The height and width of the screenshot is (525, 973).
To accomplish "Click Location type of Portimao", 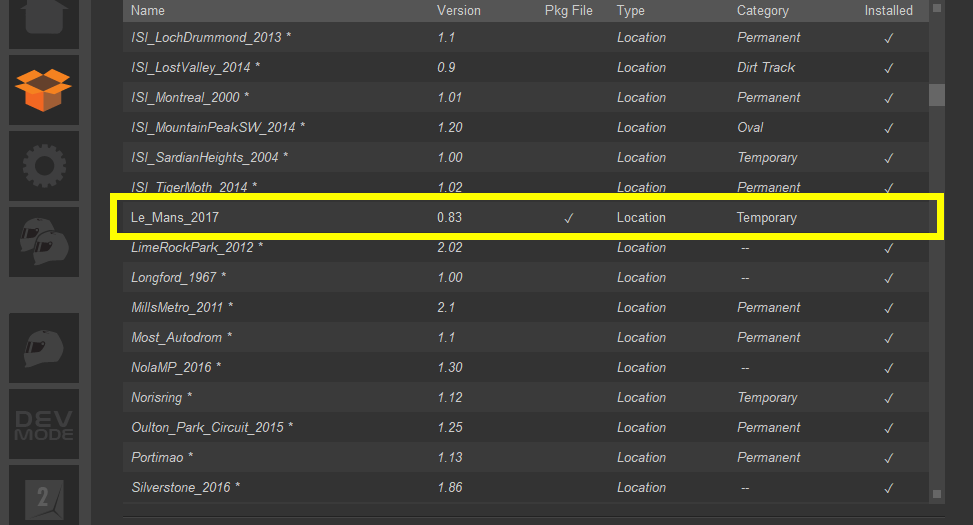I will [641, 457].
